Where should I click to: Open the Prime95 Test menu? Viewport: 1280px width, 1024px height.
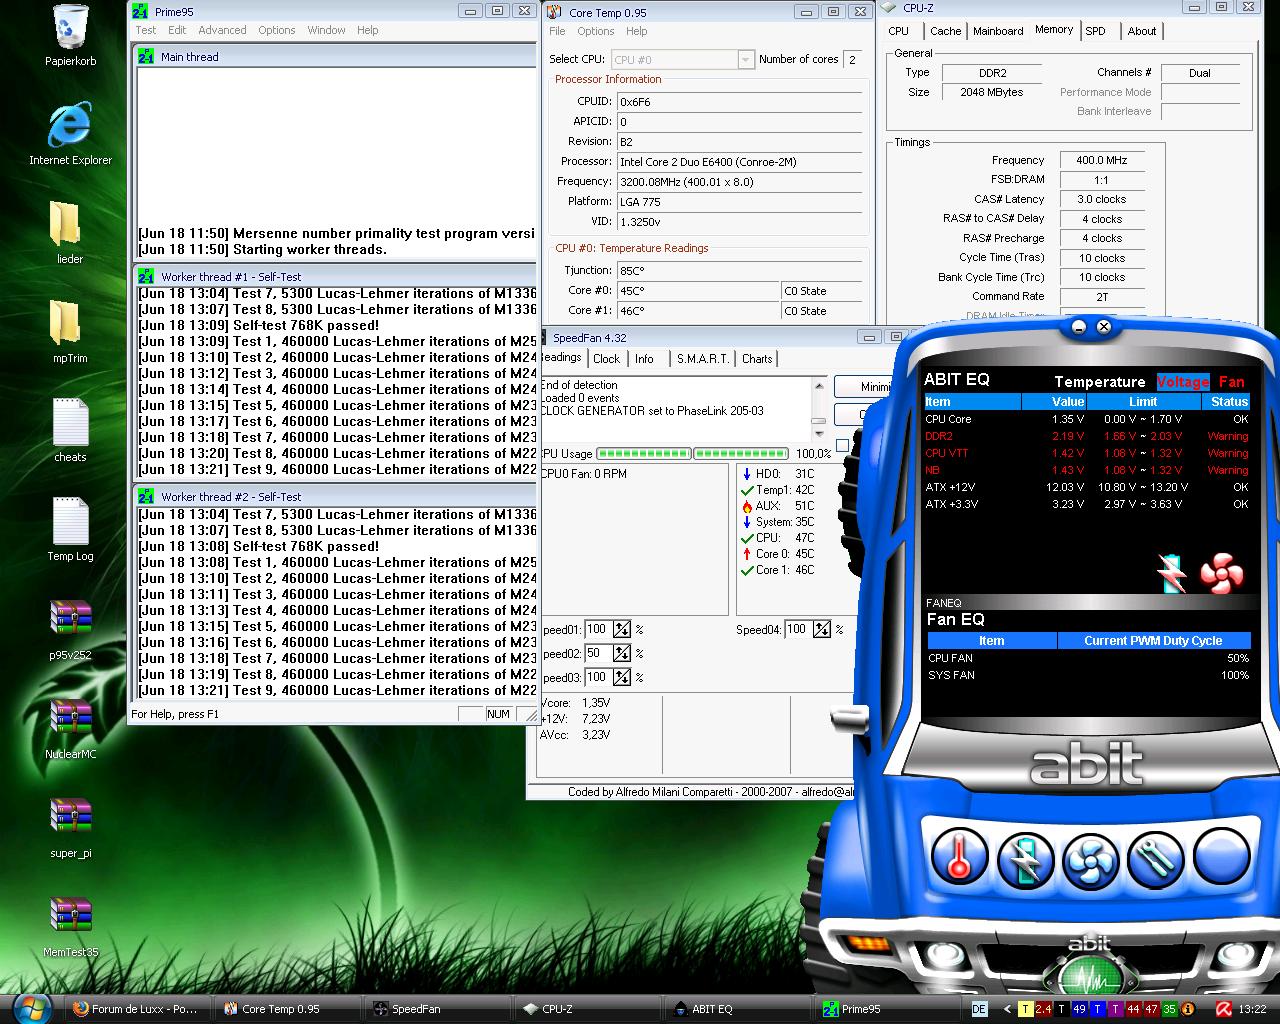tap(146, 30)
